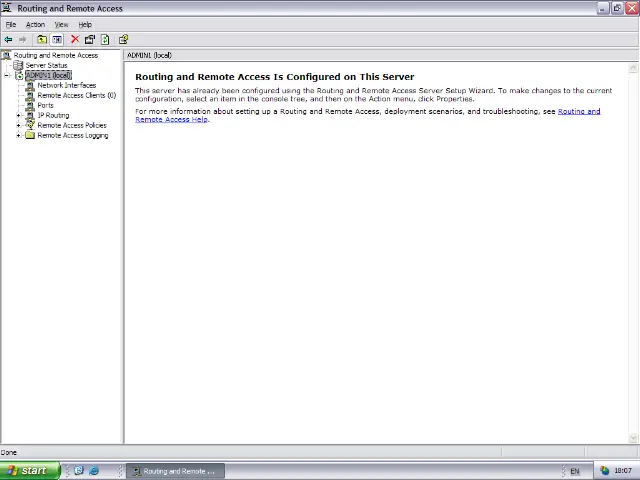
Task: Expand the IP Routing node
Action: pyautogui.click(x=19, y=115)
